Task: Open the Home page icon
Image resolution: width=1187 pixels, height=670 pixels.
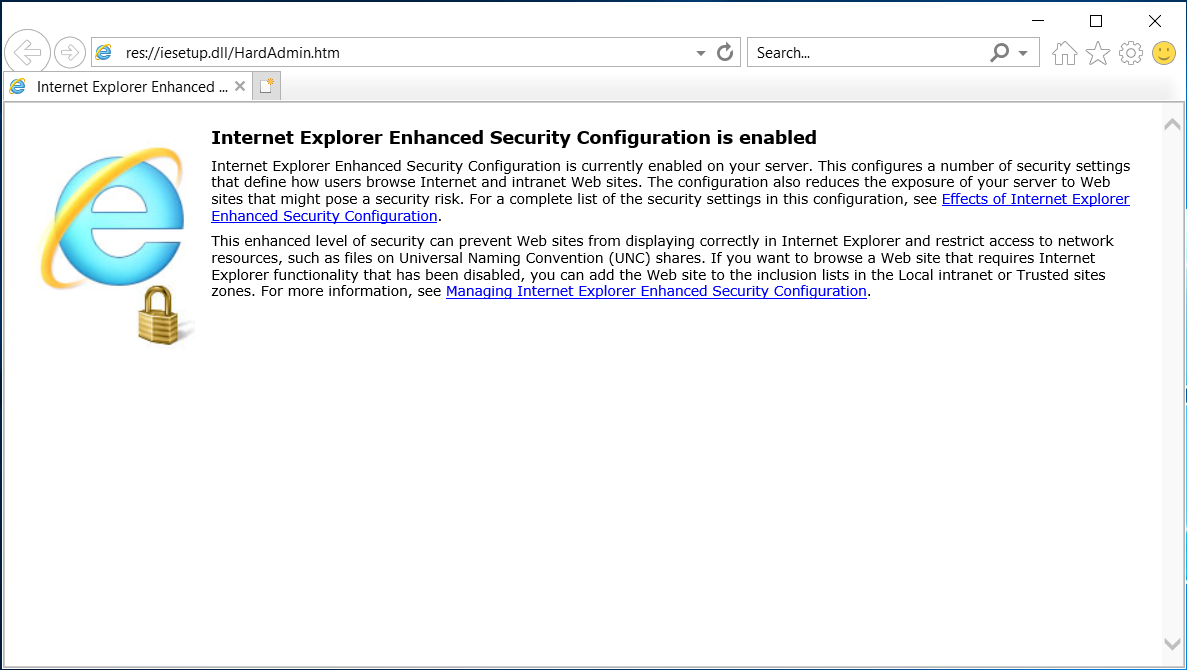Action: 1064,53
